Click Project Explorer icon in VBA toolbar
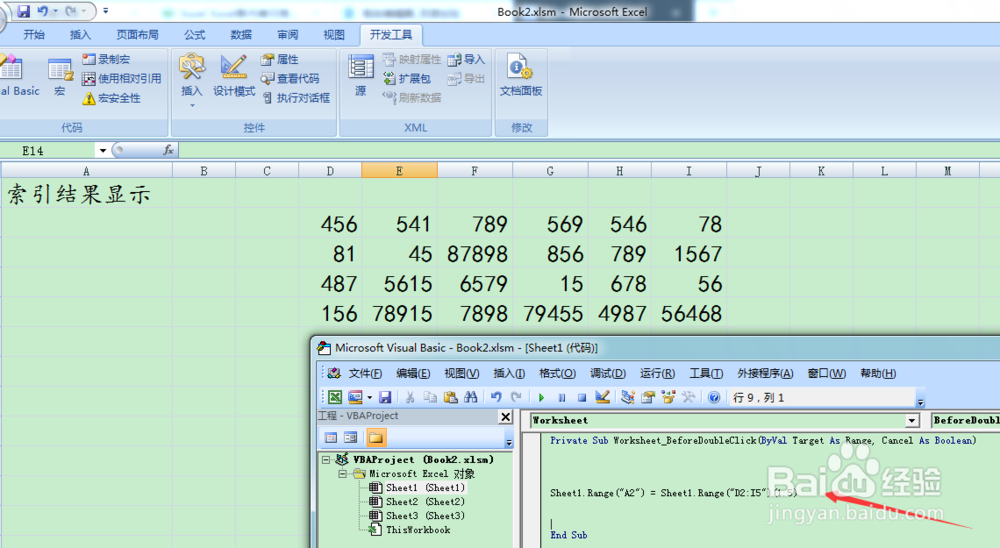 click(628, 397)
